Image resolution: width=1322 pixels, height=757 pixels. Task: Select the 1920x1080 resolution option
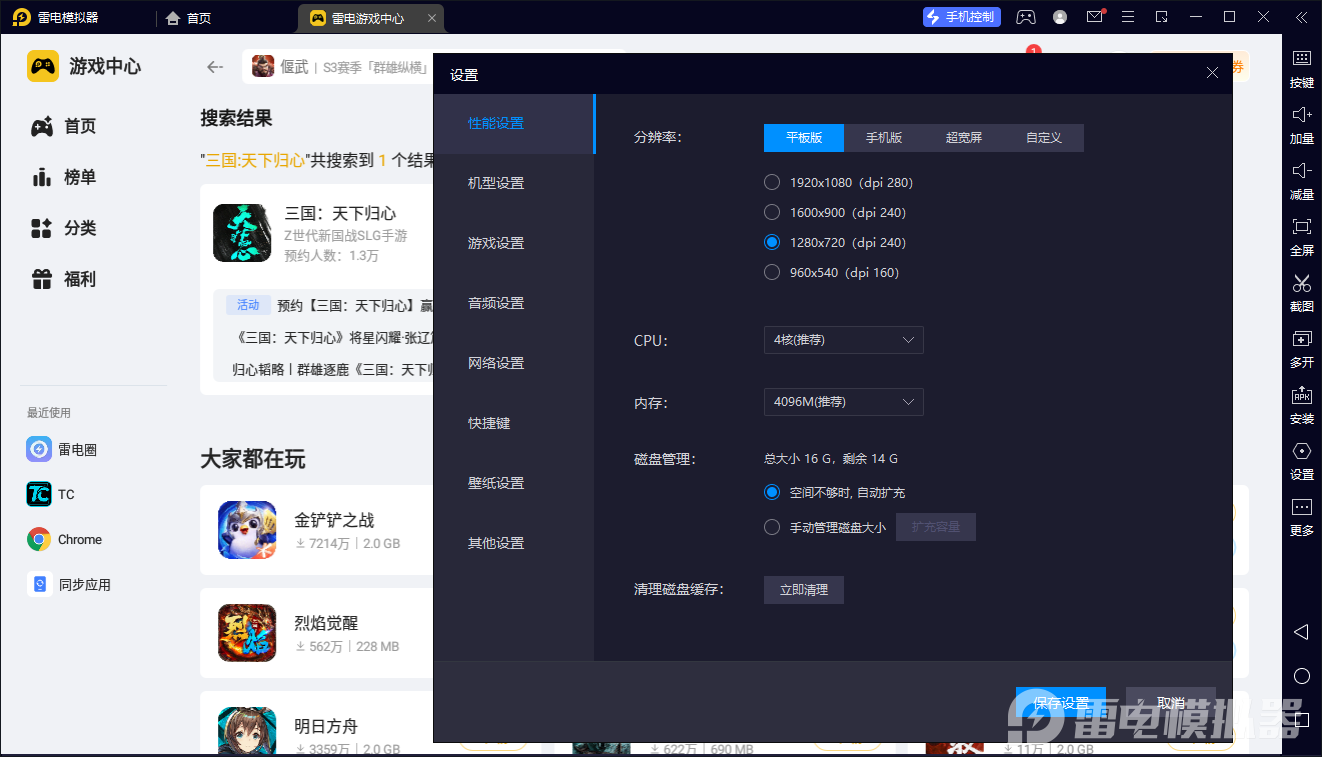point(772,182)
